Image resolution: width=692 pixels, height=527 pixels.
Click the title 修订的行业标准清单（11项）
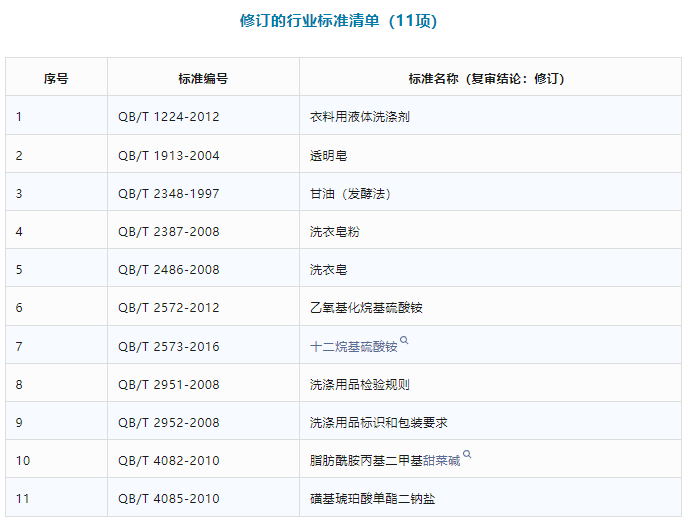click(x=338, y=21)
